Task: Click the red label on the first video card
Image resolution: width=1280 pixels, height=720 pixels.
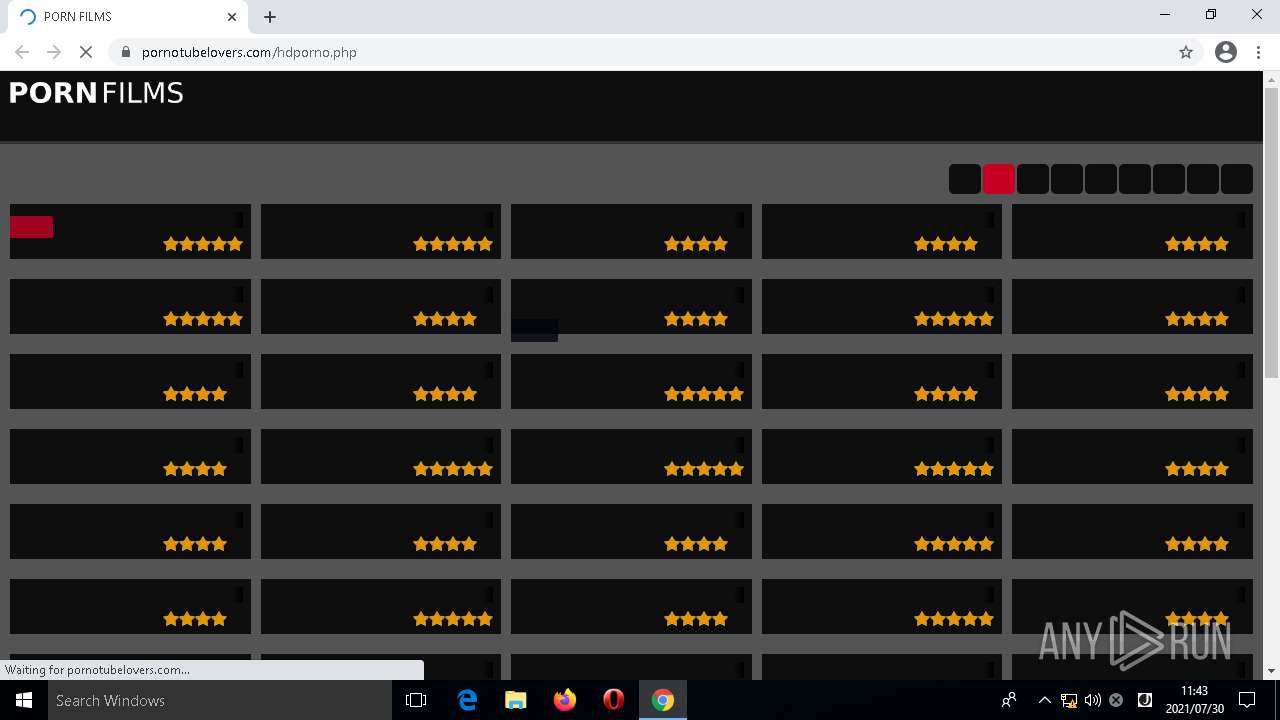Action: pos(31,227)
